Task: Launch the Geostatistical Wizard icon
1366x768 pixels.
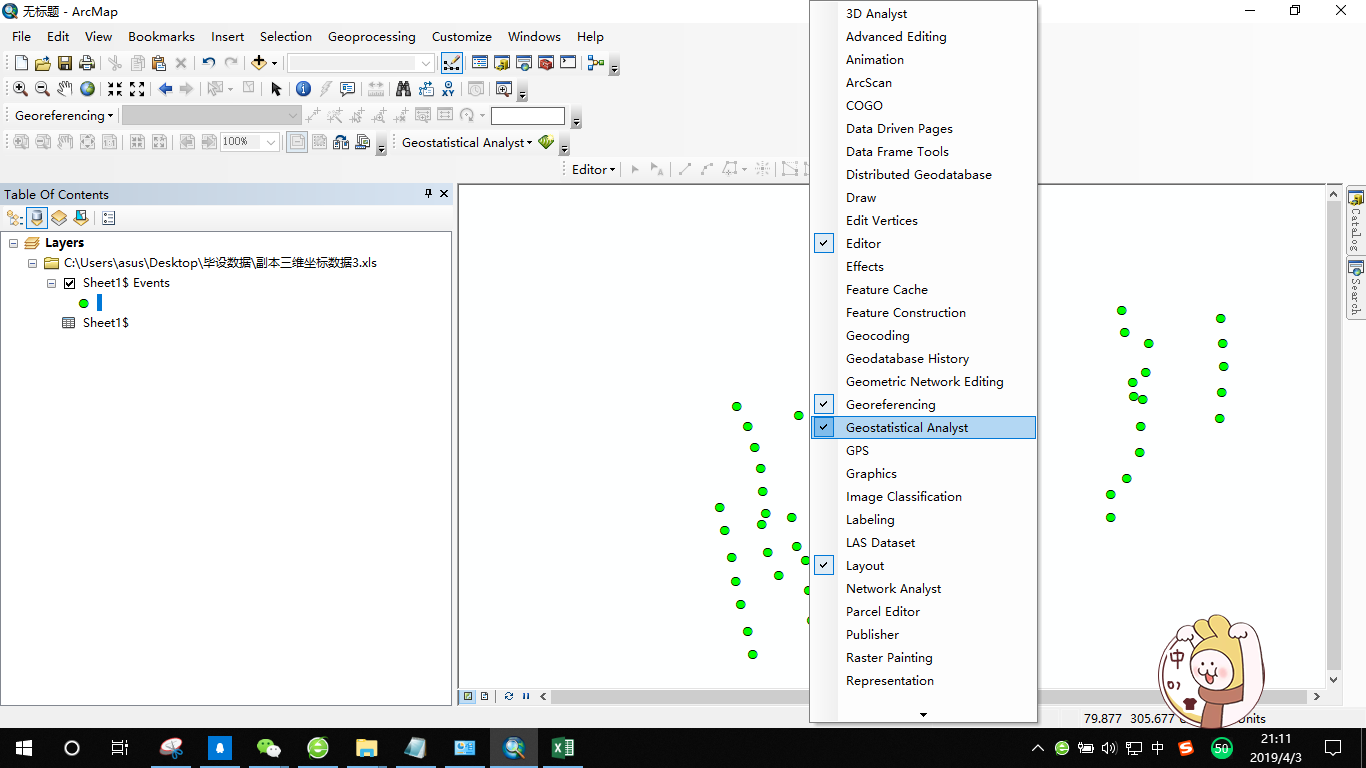Action: (x=546, y=143)
